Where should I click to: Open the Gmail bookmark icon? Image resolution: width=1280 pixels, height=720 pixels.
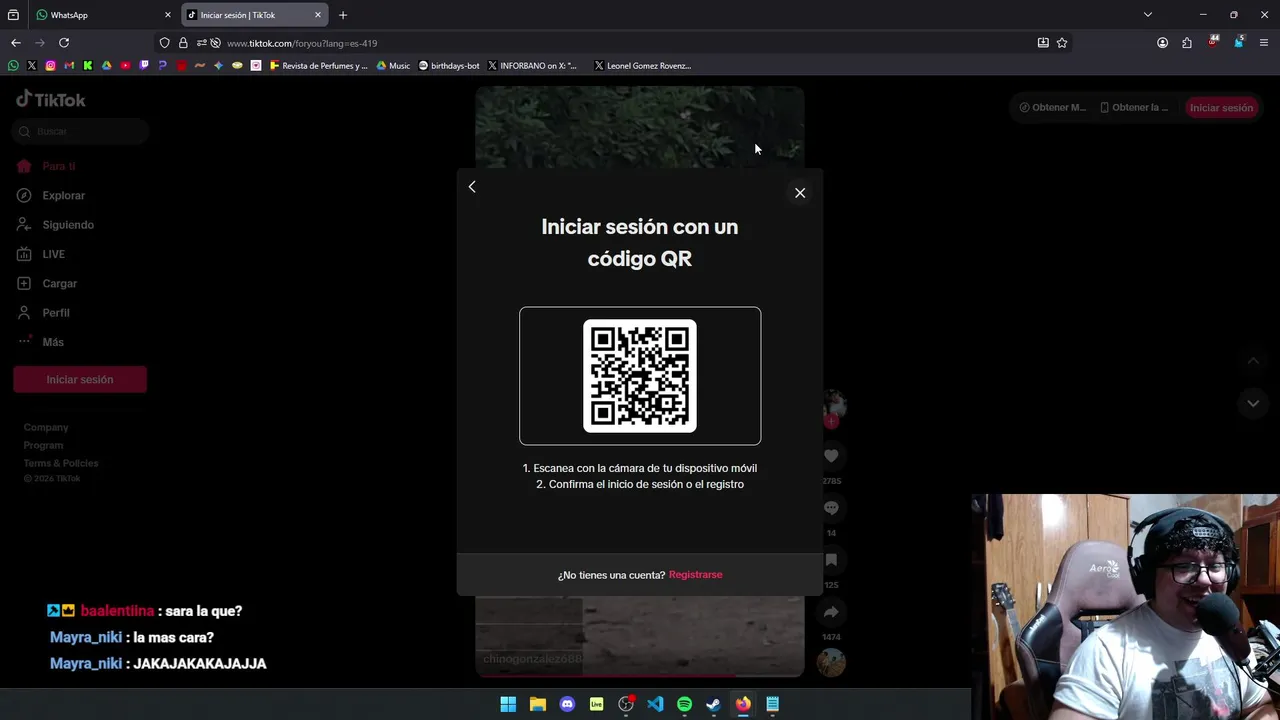click(x=69, y=66)
